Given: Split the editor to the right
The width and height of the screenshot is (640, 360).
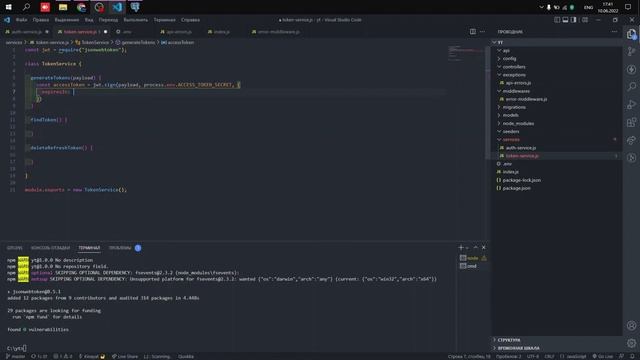Looking at the screenshot, I should [473, 31].
